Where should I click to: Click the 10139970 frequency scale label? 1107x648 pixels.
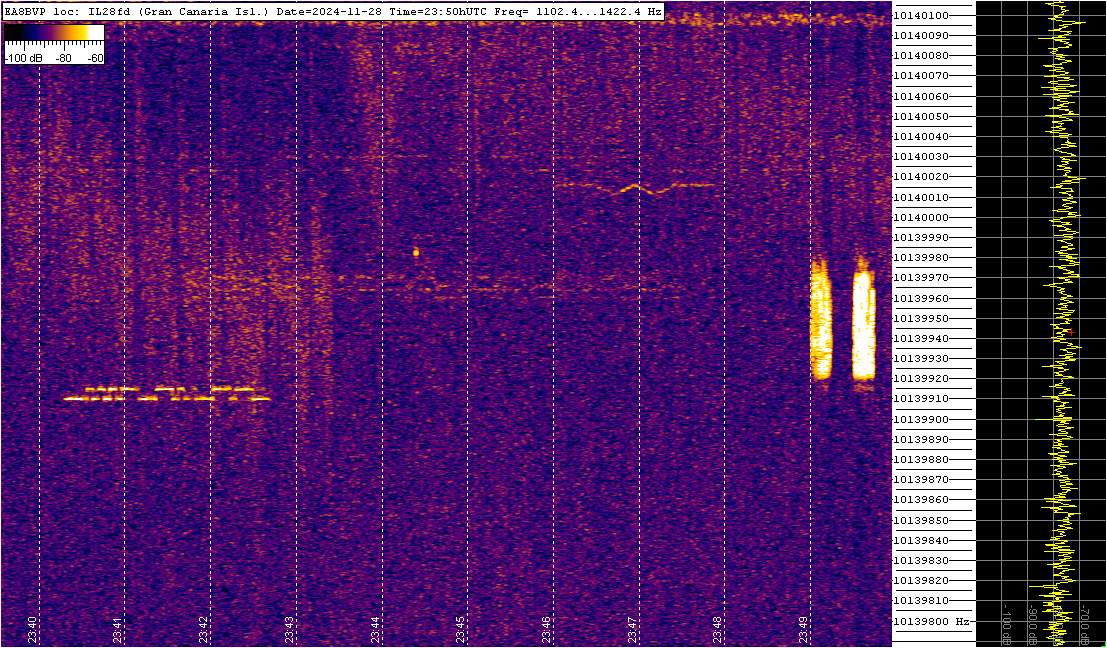tap(921, 277)
